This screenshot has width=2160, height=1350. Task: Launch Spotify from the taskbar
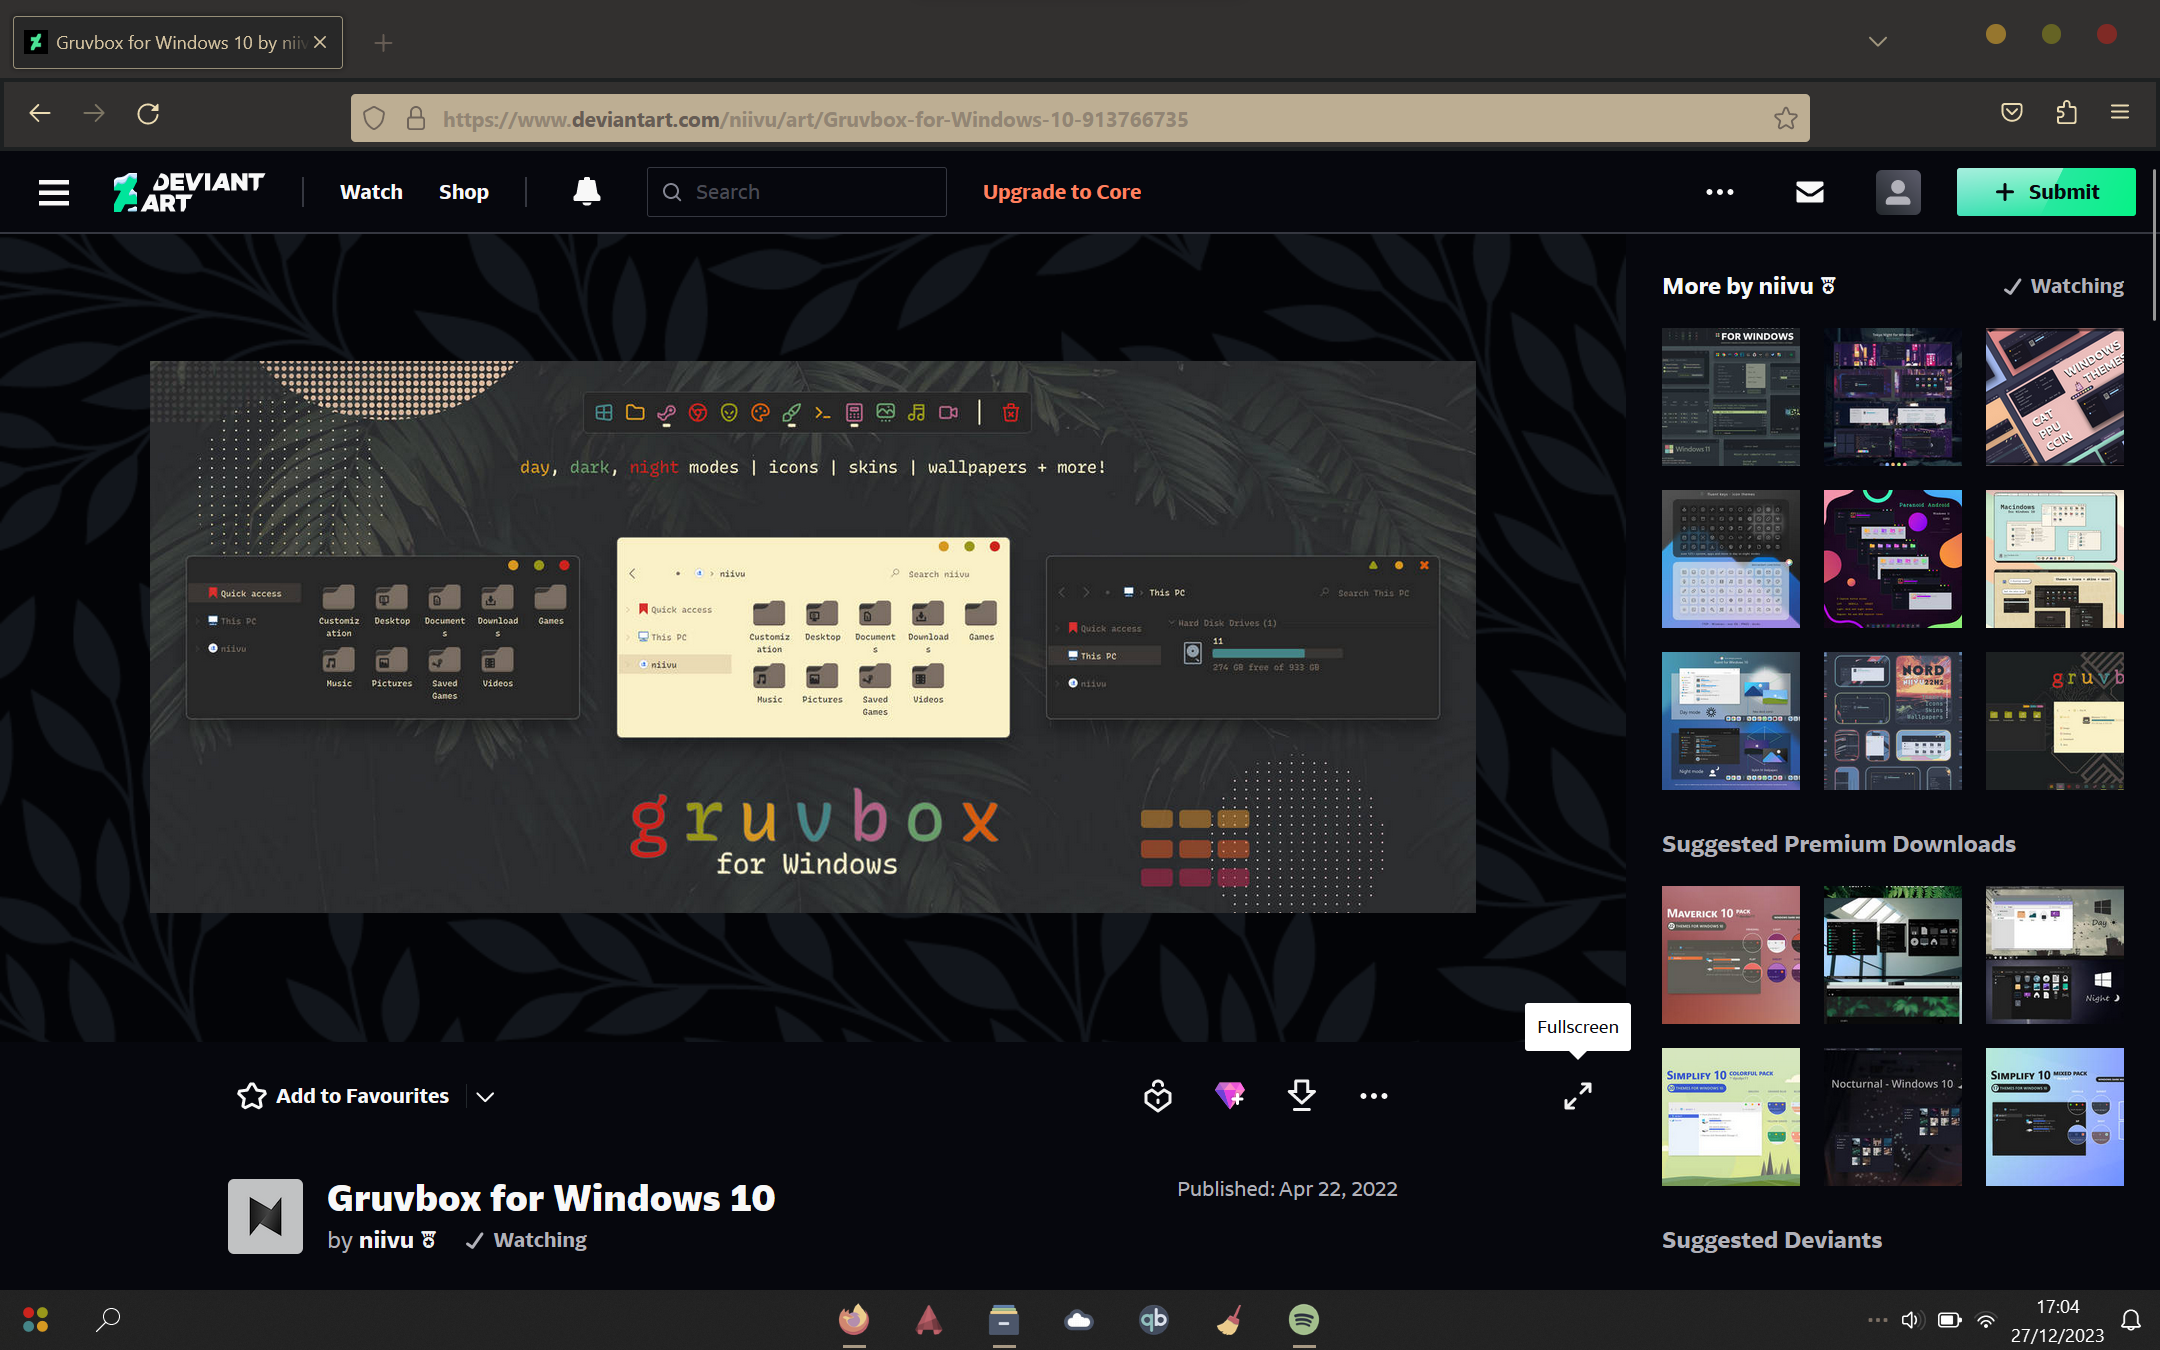[1303, 1320]
